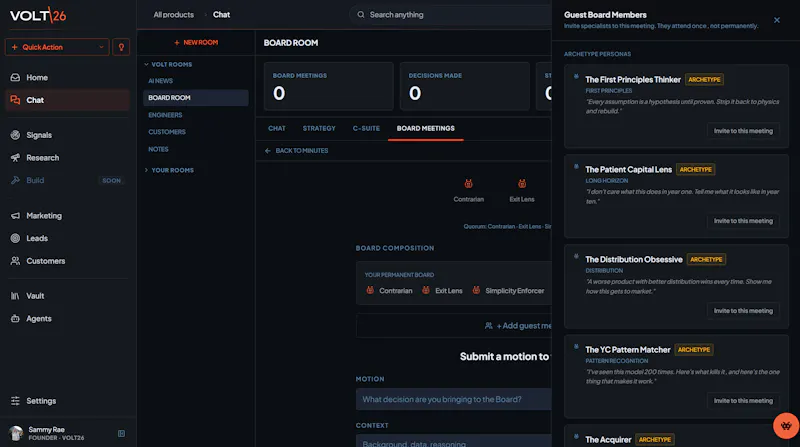The width and height of the screenshot is (800, 447).
Task: Click the Exit Lens board member avatar
Action: click(x=522, y=184)
